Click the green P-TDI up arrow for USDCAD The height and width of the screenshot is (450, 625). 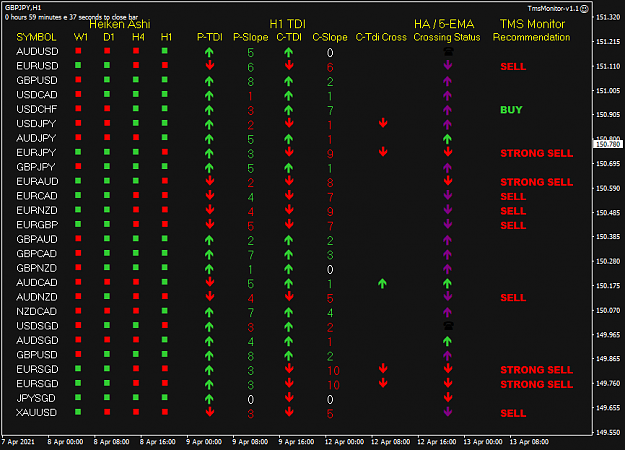209,96
